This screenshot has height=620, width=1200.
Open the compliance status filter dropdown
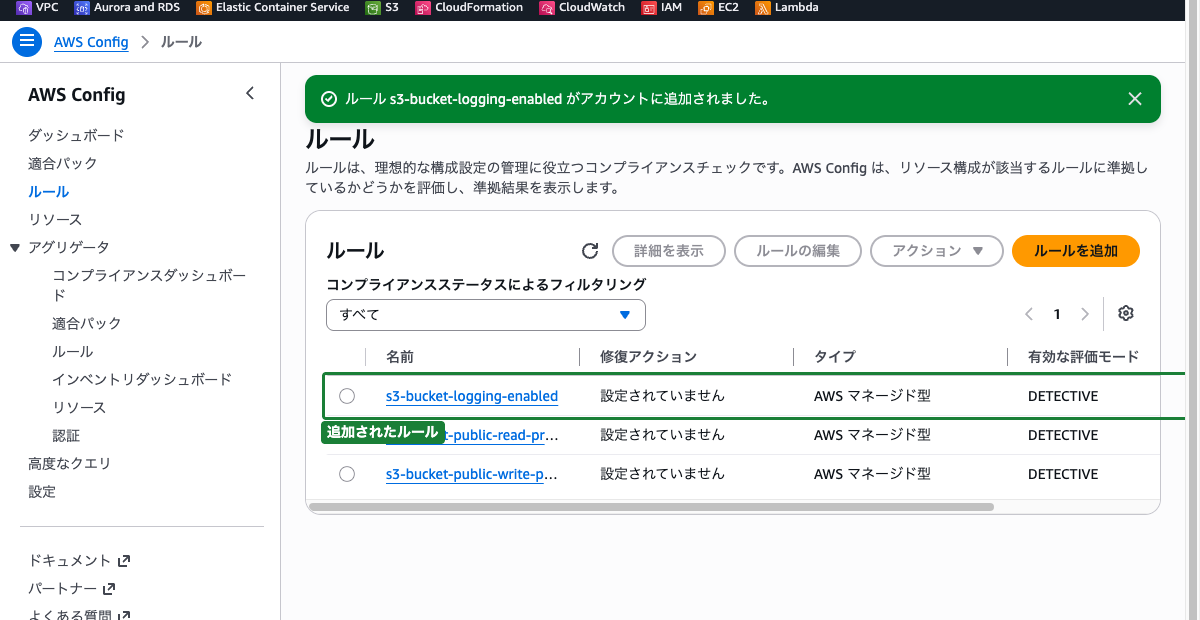point(486,314)
